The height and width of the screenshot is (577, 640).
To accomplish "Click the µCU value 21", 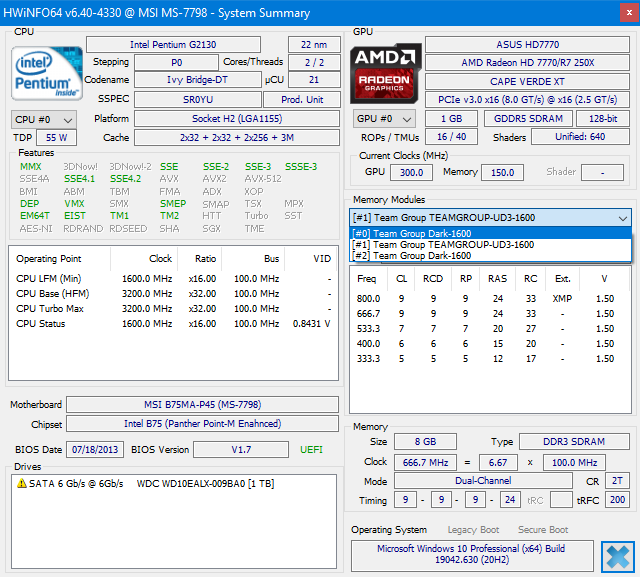I will pos(314,80).
